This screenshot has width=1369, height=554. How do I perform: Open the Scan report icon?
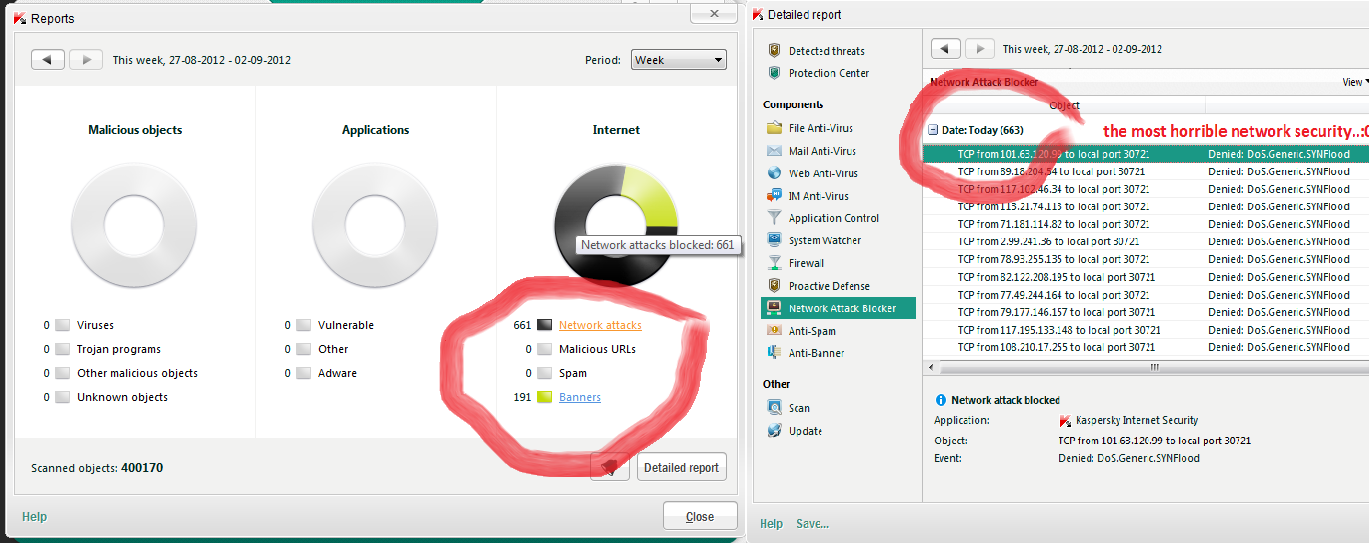774,408
